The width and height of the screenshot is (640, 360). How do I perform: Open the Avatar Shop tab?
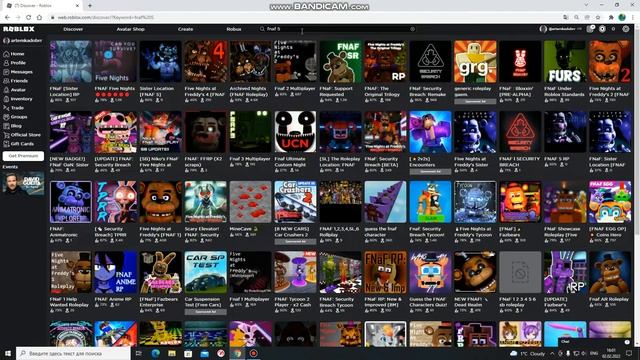(x=131, y=29)
